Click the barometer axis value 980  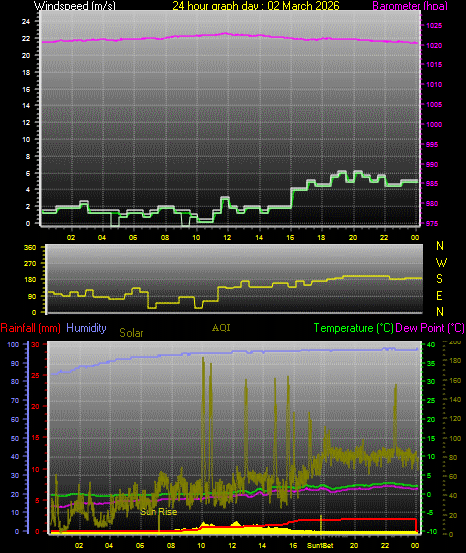[432, 203]
